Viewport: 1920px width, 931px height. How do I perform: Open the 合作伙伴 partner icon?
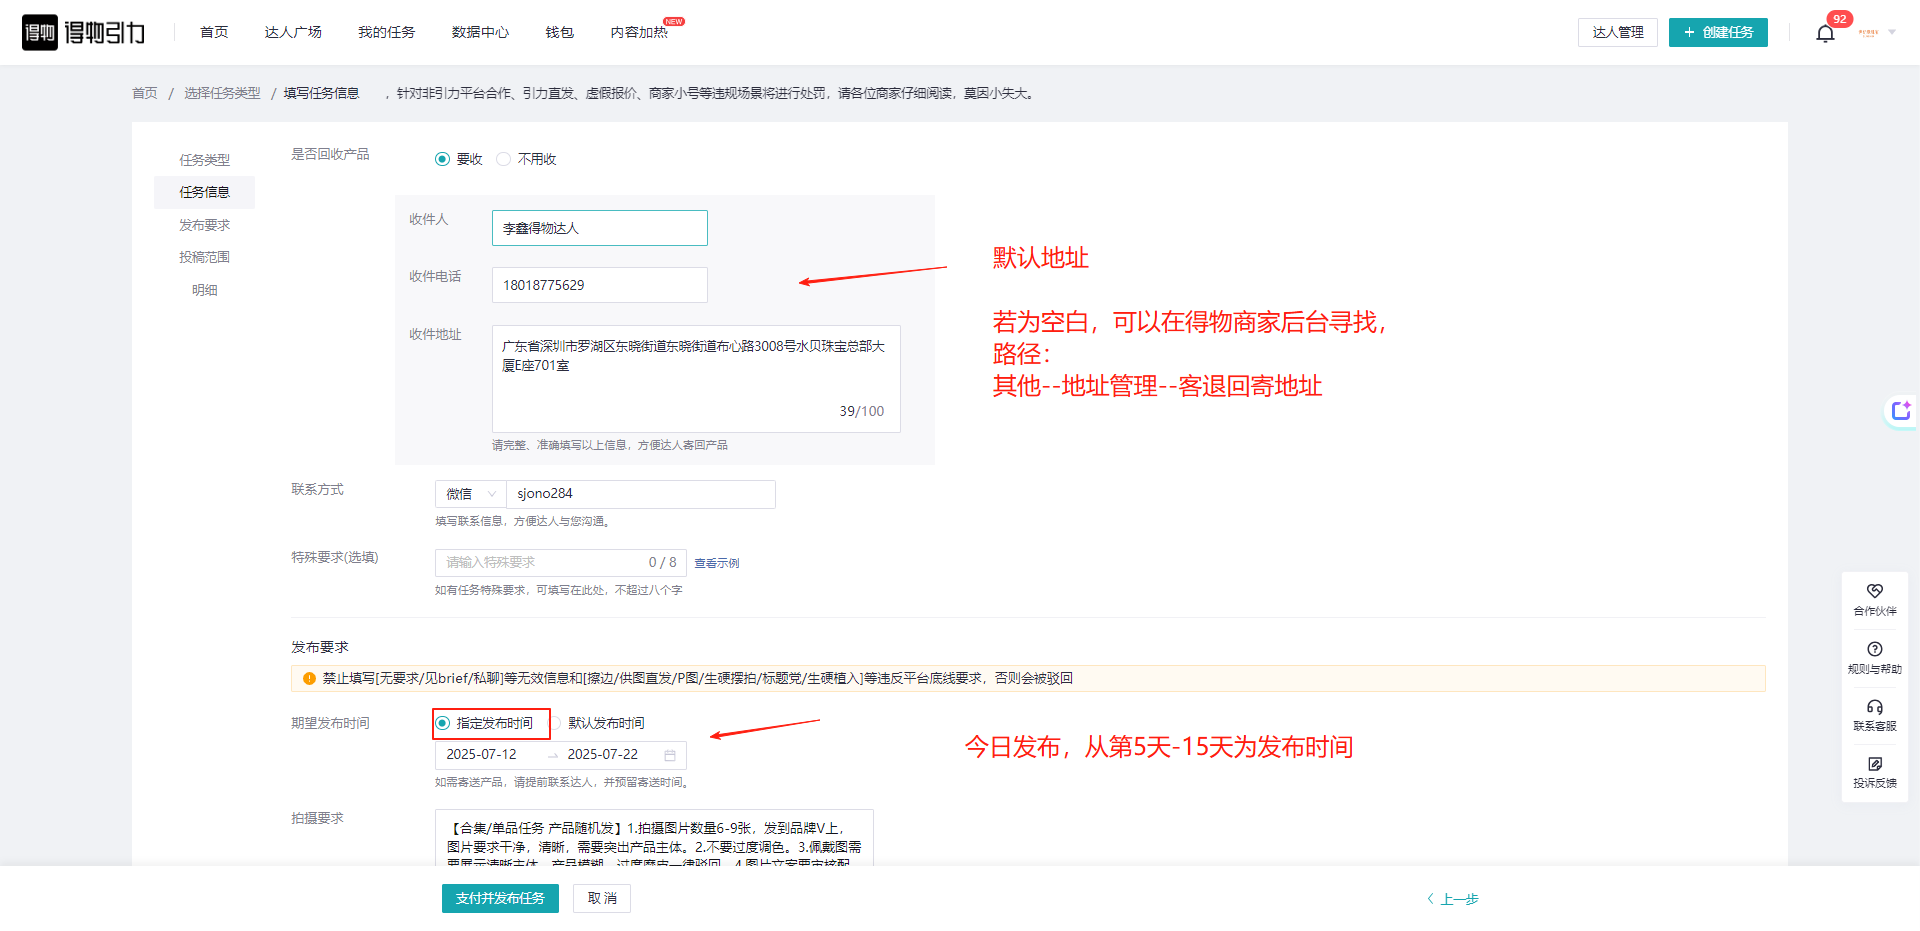point(1874,592)
